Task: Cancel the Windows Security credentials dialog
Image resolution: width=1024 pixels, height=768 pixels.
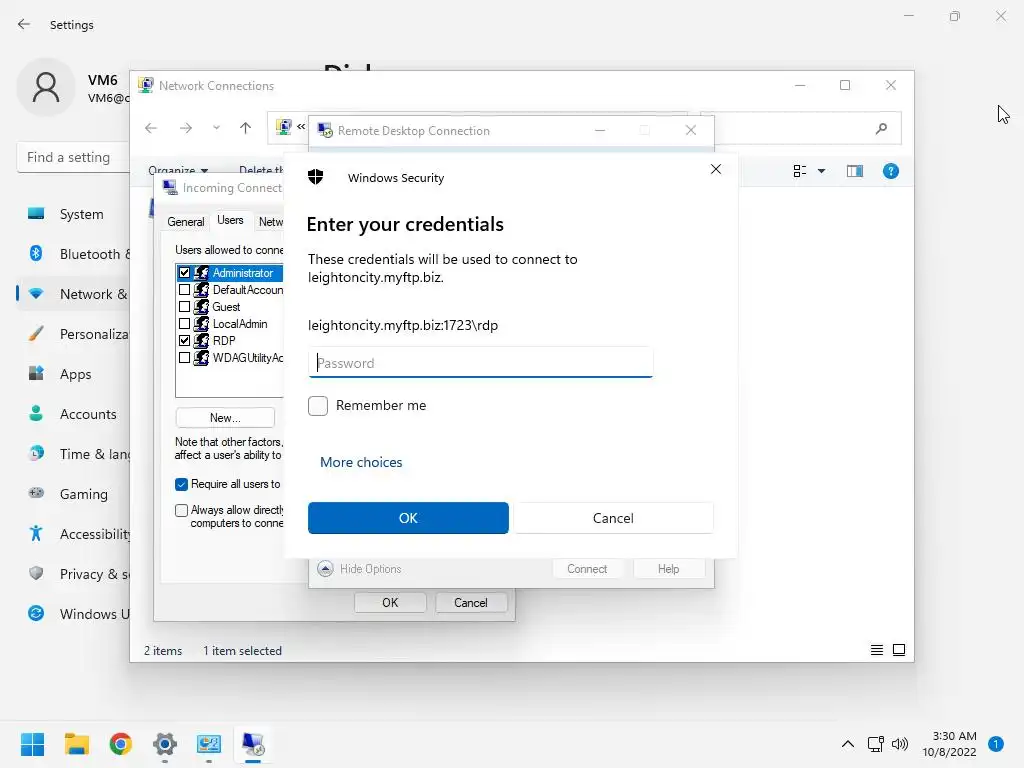Action: coord(613,518)
